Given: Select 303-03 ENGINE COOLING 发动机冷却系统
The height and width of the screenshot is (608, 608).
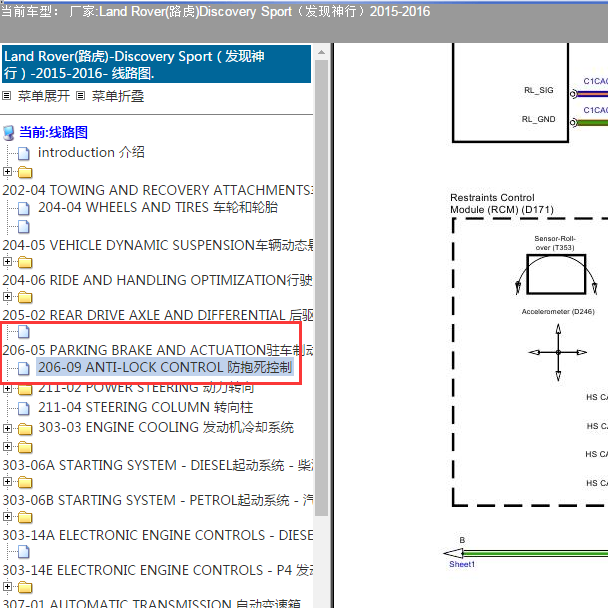Looking at the screenshot, I should [166, 427].
